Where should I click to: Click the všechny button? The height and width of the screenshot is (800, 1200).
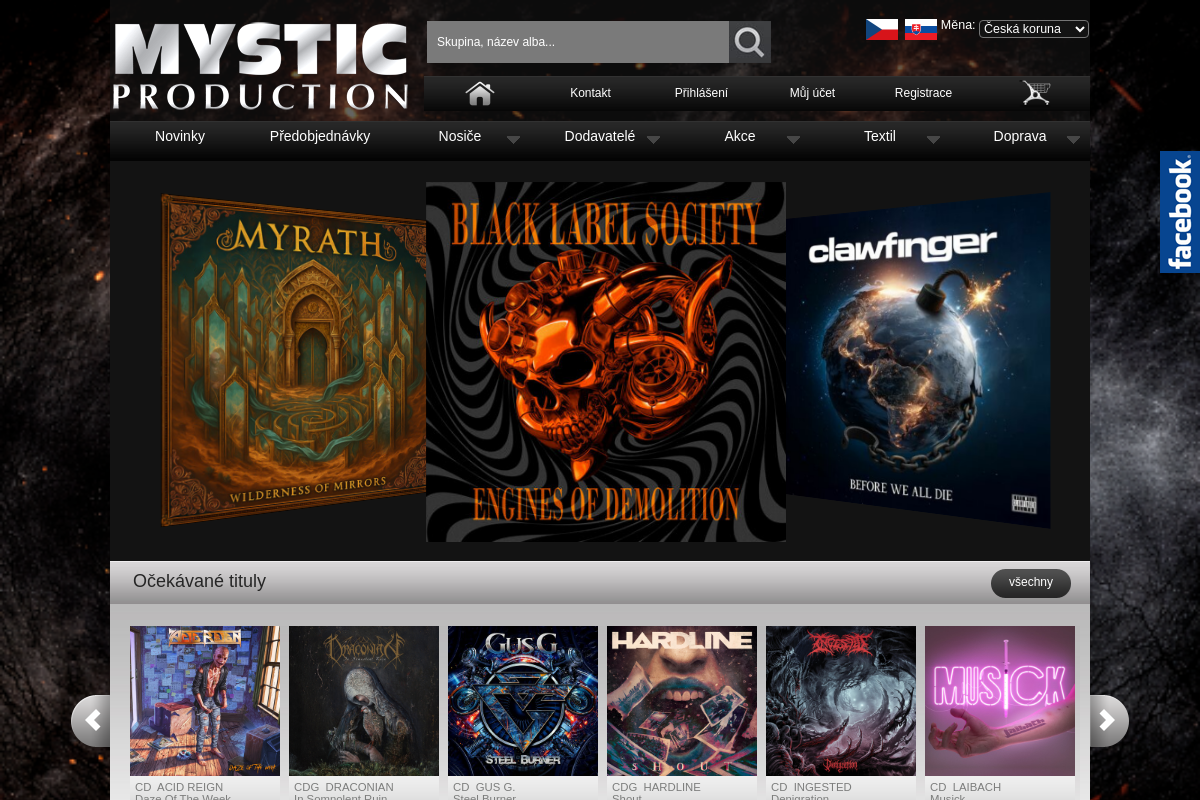[x=1030, y=582]
